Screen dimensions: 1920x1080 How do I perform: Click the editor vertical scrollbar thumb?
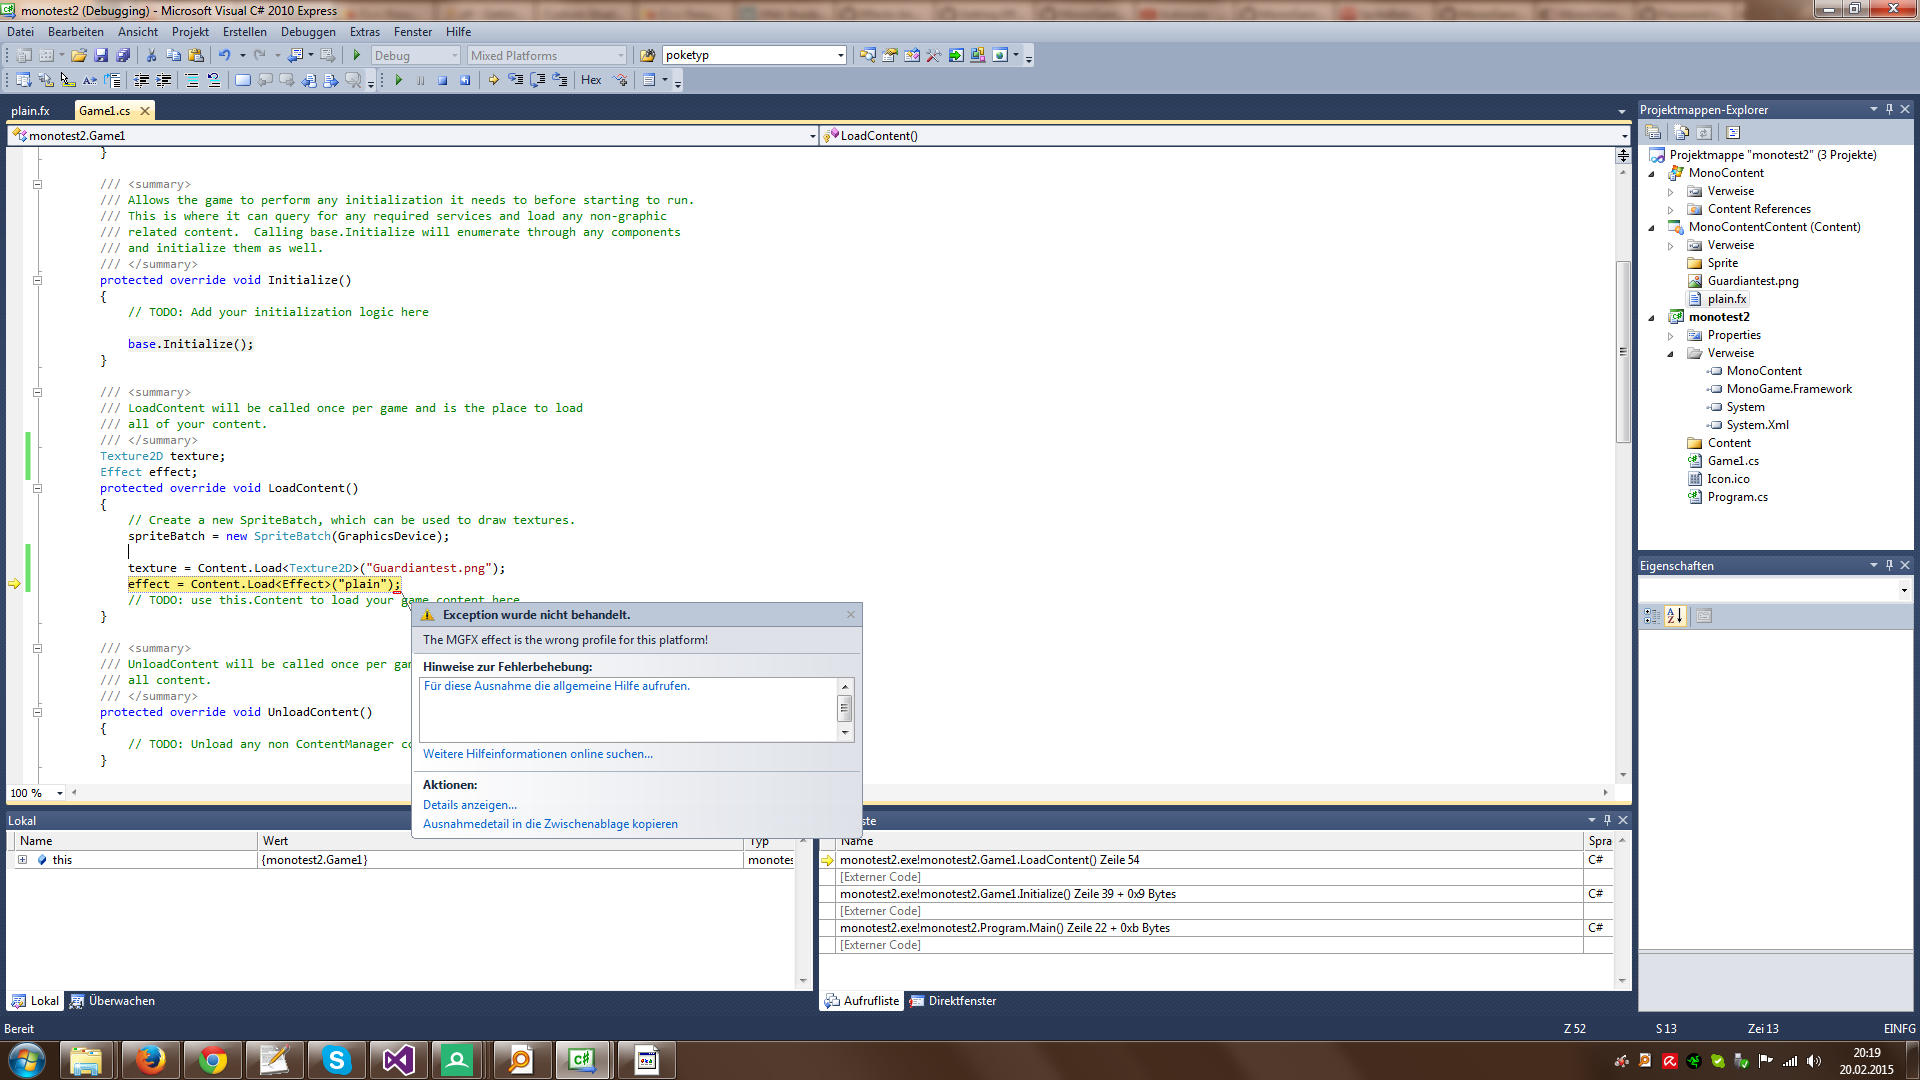tap(1623, 351)
